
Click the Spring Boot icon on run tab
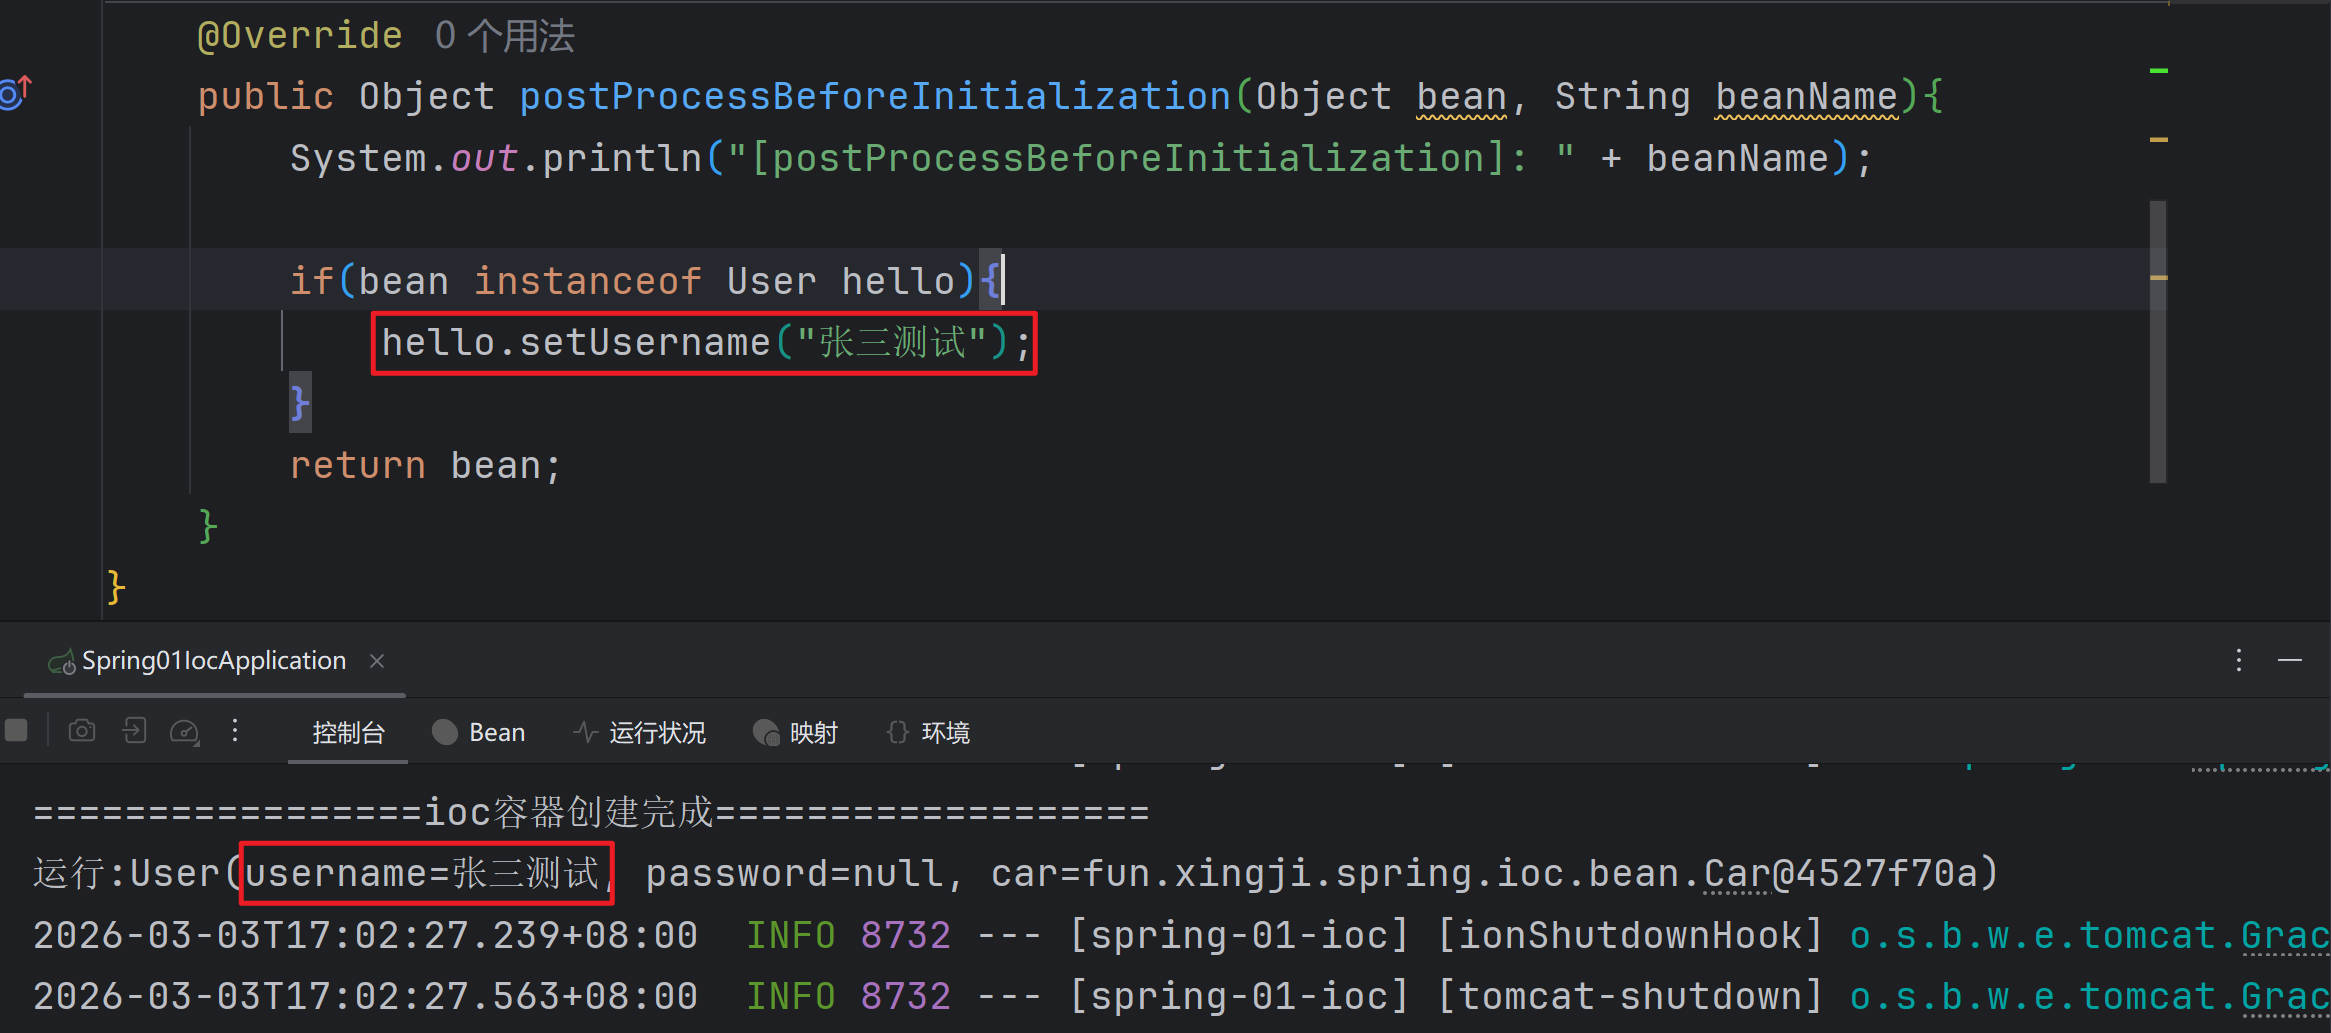[62, 662]
